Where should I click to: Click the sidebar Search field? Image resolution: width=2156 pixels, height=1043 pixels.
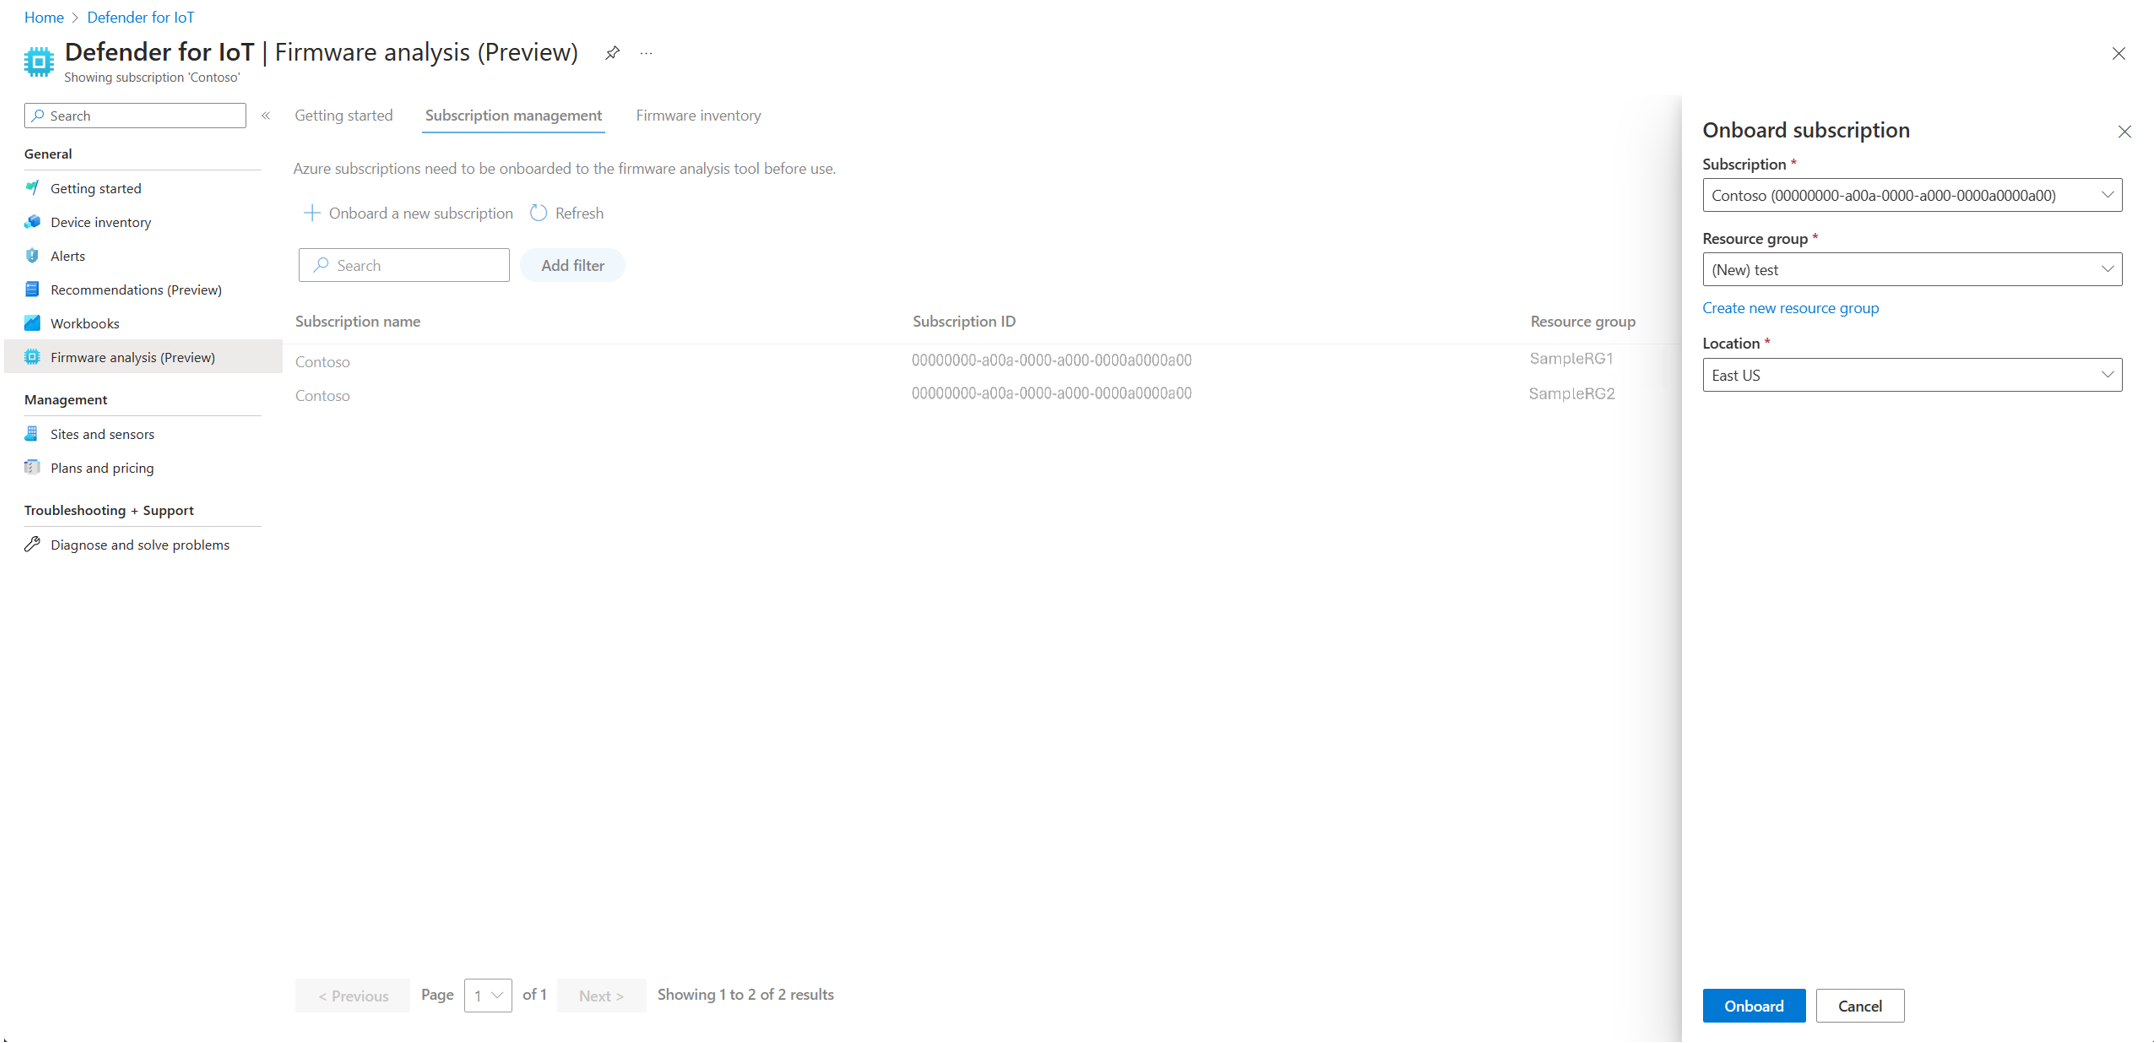click(x=135, y=115)
